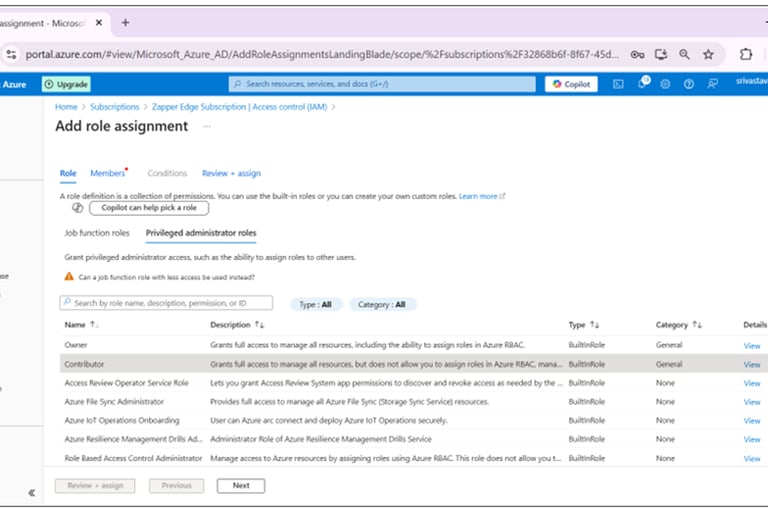
Task: Click the install app icon in address bar
Action: tap(661, 54)
